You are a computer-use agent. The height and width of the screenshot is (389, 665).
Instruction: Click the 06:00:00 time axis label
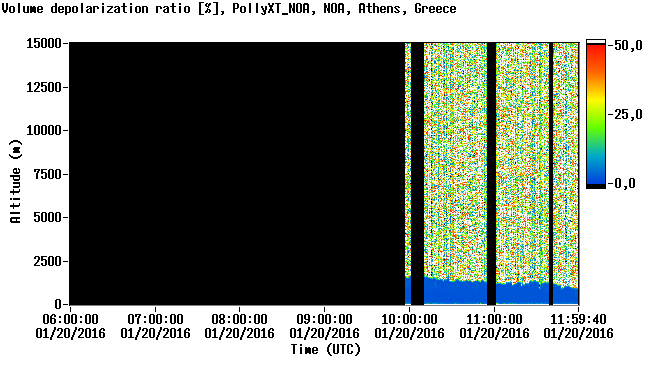[x=70, y=319]
